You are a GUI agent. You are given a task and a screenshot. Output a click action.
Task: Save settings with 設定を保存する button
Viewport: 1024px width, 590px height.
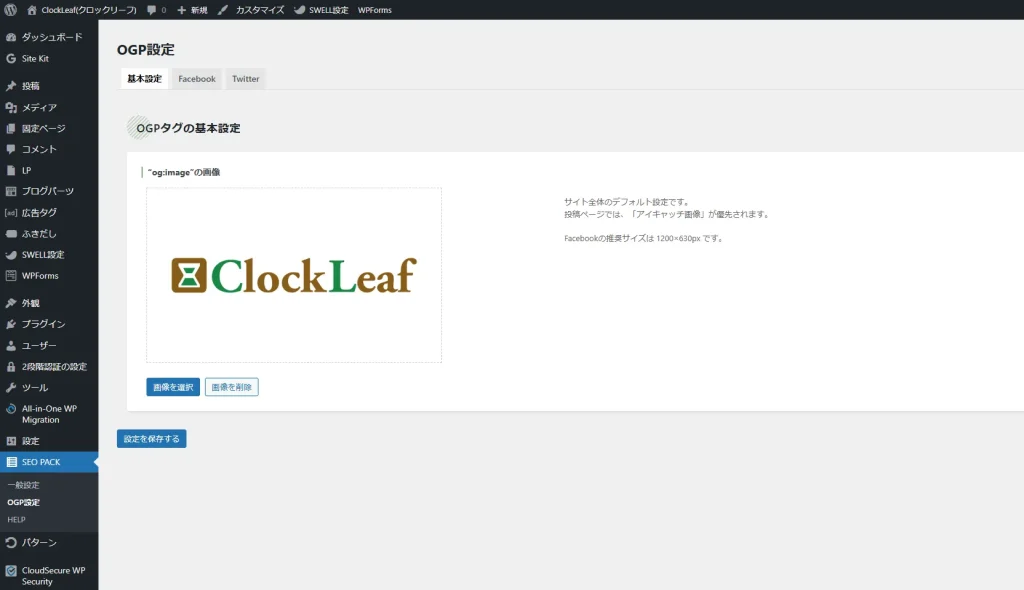[x=151, y=439]
